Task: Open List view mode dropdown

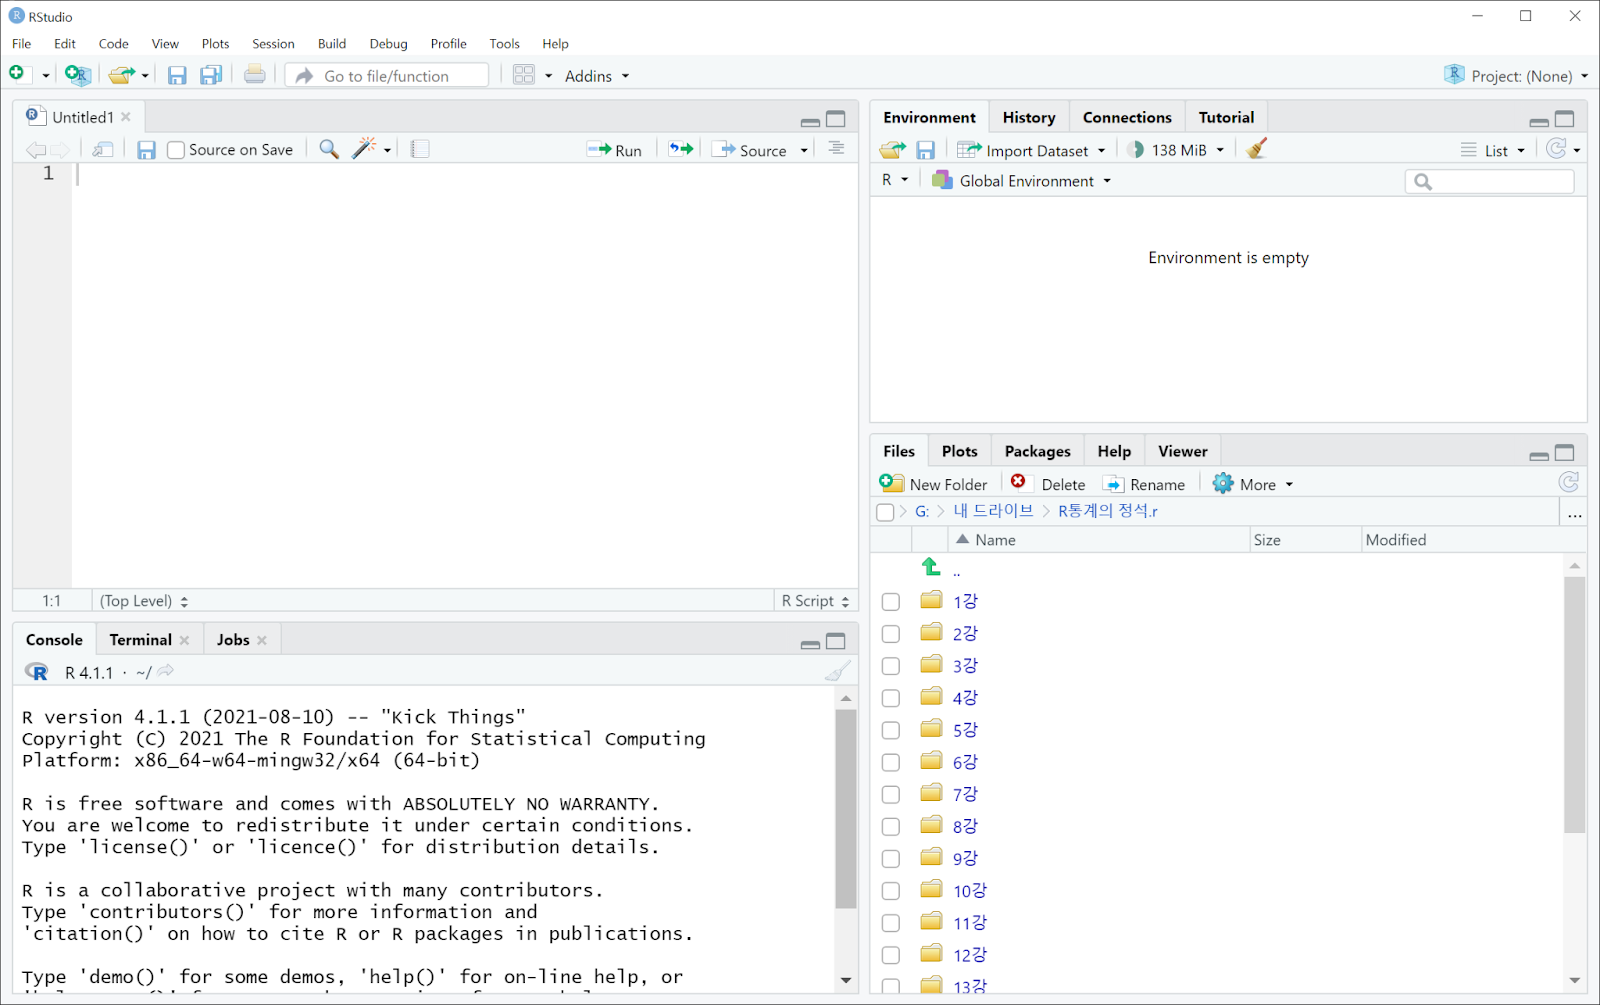Action: [x=1494, y=150]
